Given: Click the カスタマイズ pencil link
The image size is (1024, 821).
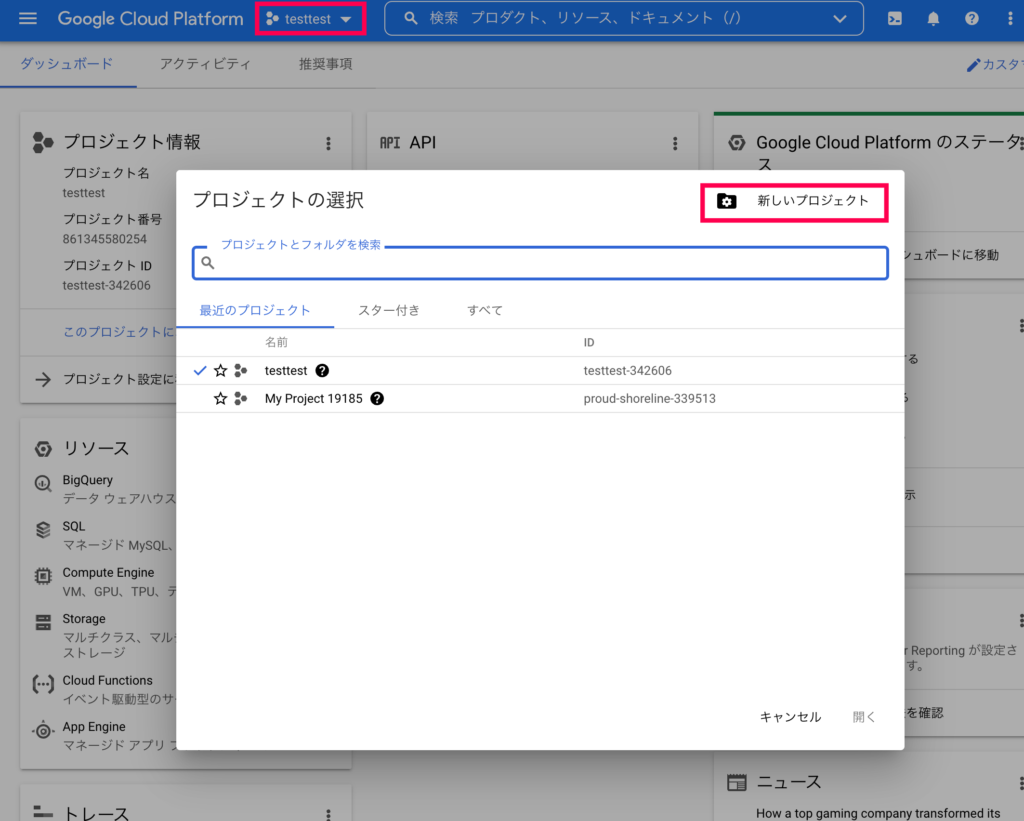Looking at the screenshot, I should click(995, 64).
